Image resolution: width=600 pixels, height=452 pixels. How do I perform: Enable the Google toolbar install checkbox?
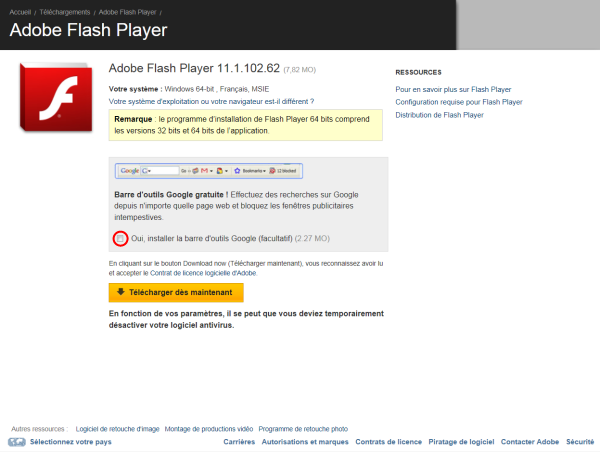pyautogui.click(x=120, y=239)
